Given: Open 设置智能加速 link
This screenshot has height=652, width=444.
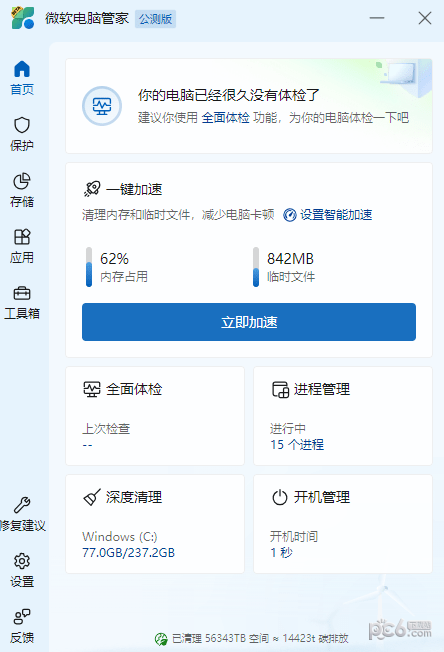Looking at the screenshot, I should (336, 215).
